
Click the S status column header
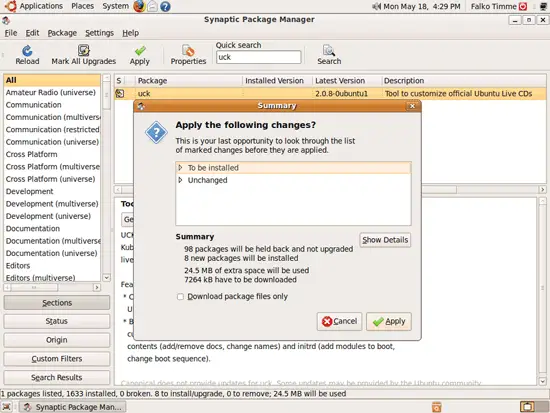click(x=119, y=81)
